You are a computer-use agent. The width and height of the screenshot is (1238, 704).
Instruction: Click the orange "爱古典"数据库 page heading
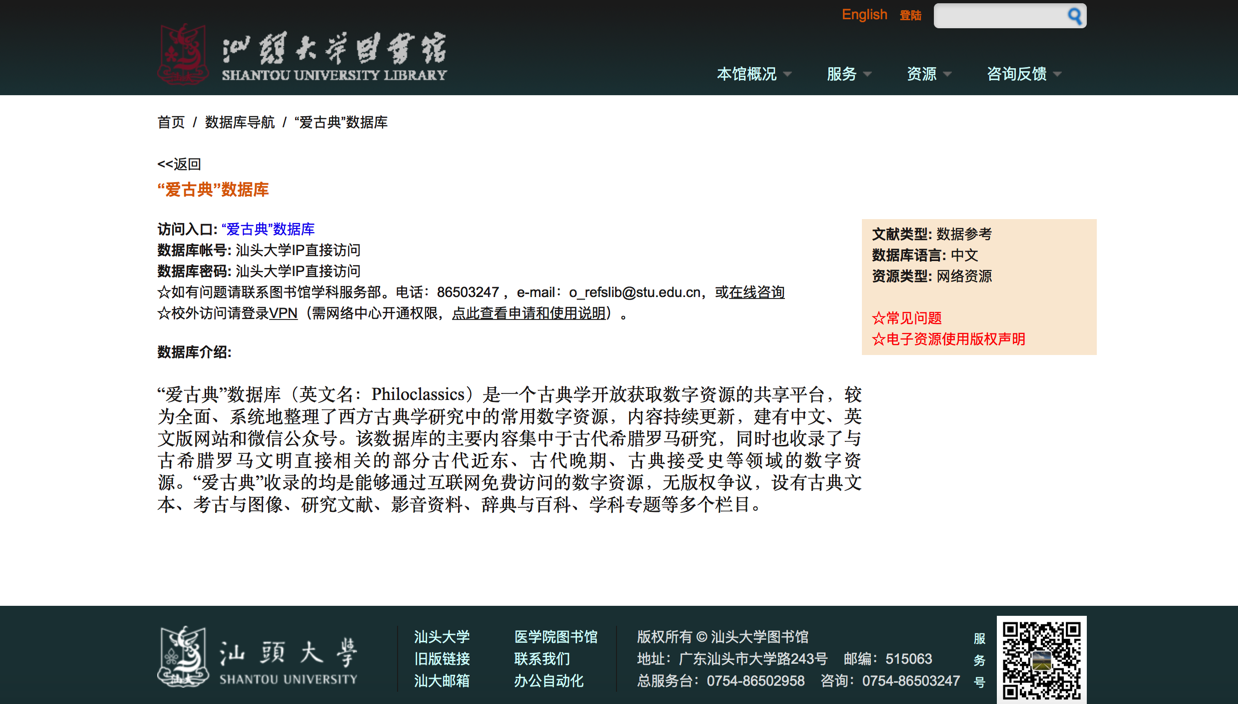(x=213, y=190)
